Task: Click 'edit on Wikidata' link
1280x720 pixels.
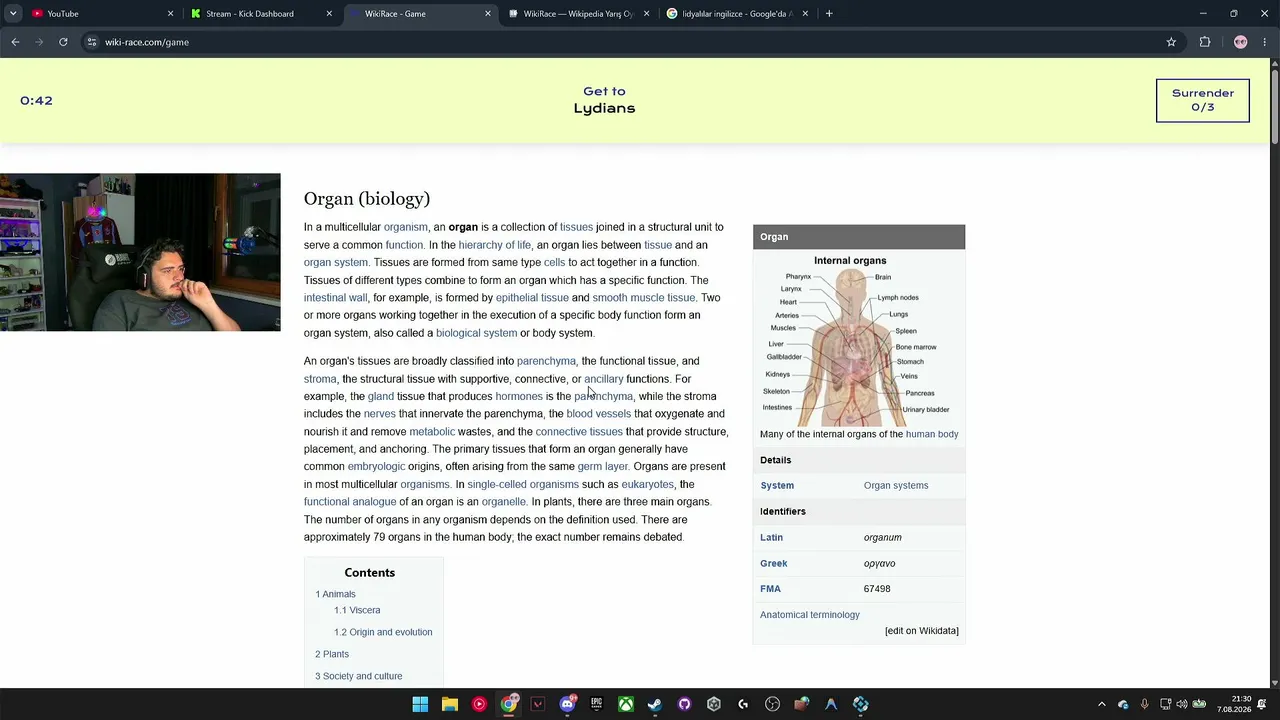Action: point(922,631)
